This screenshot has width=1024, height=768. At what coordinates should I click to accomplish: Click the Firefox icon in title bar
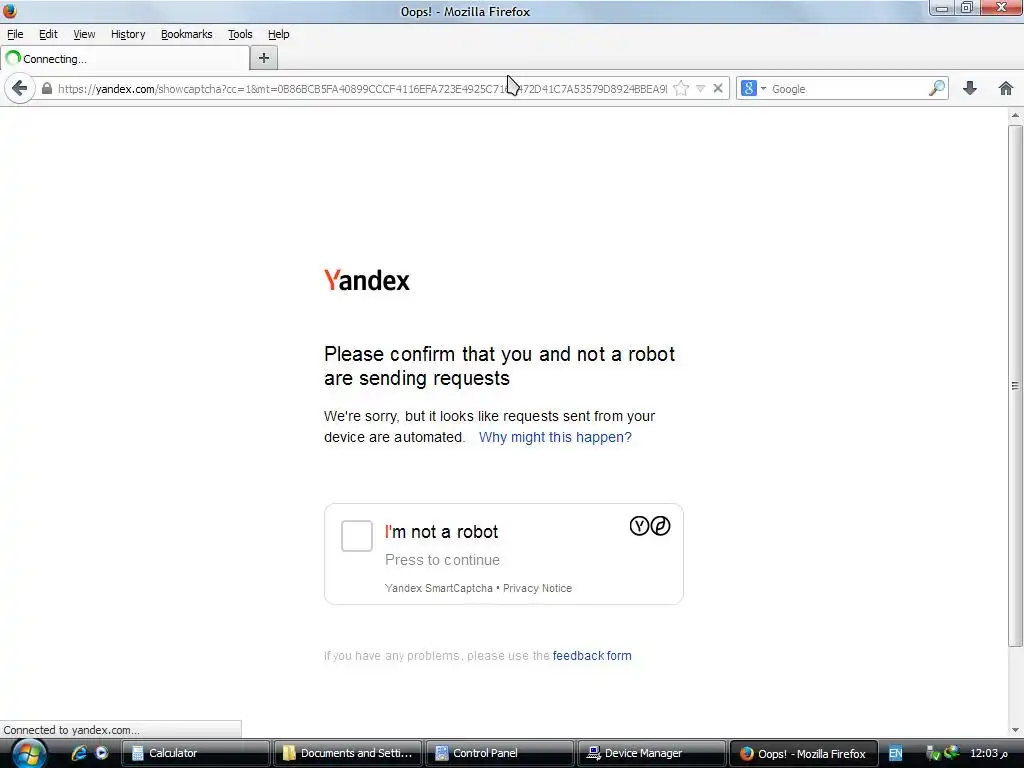tap(9, 10)
